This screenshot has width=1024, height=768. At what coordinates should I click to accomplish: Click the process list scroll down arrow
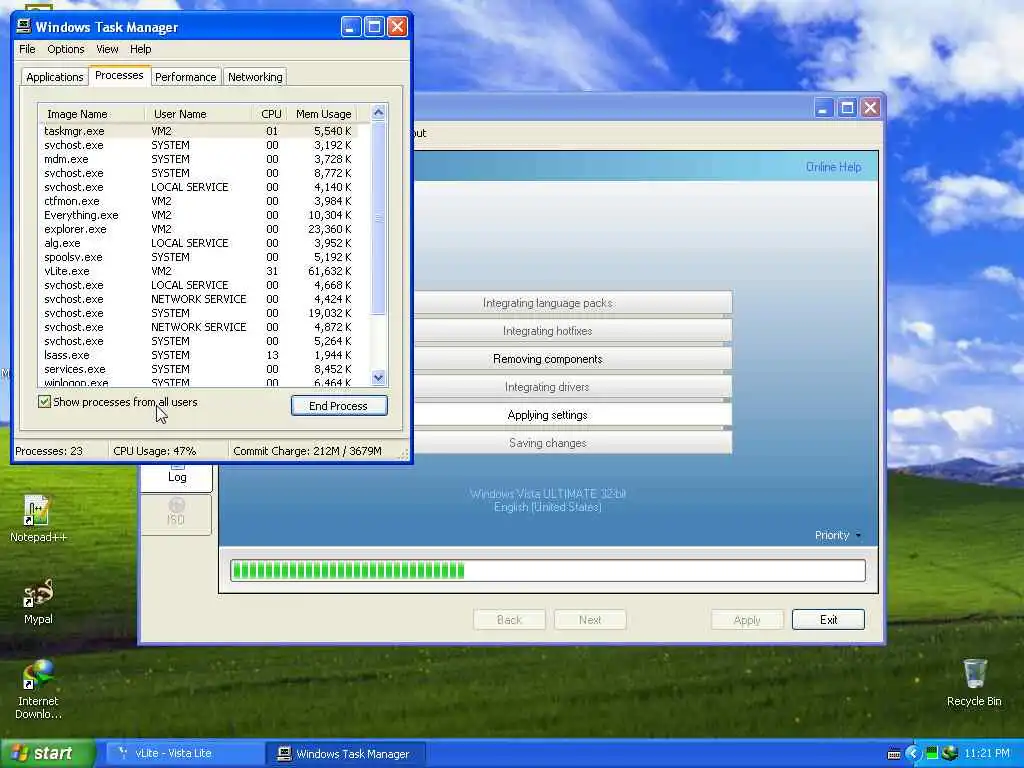point(378,377)
